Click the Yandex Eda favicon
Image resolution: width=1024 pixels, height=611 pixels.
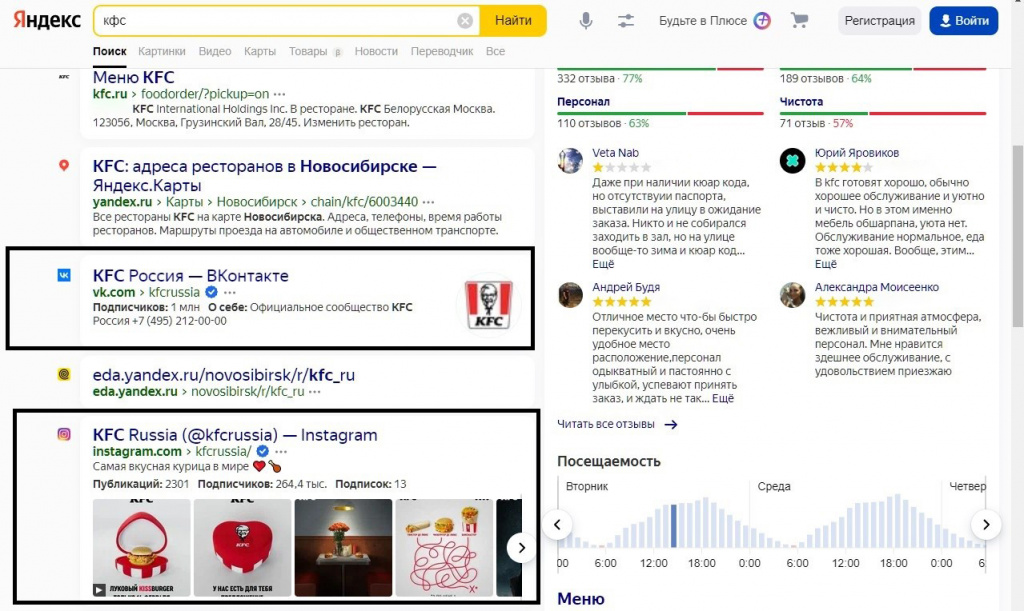64,374
